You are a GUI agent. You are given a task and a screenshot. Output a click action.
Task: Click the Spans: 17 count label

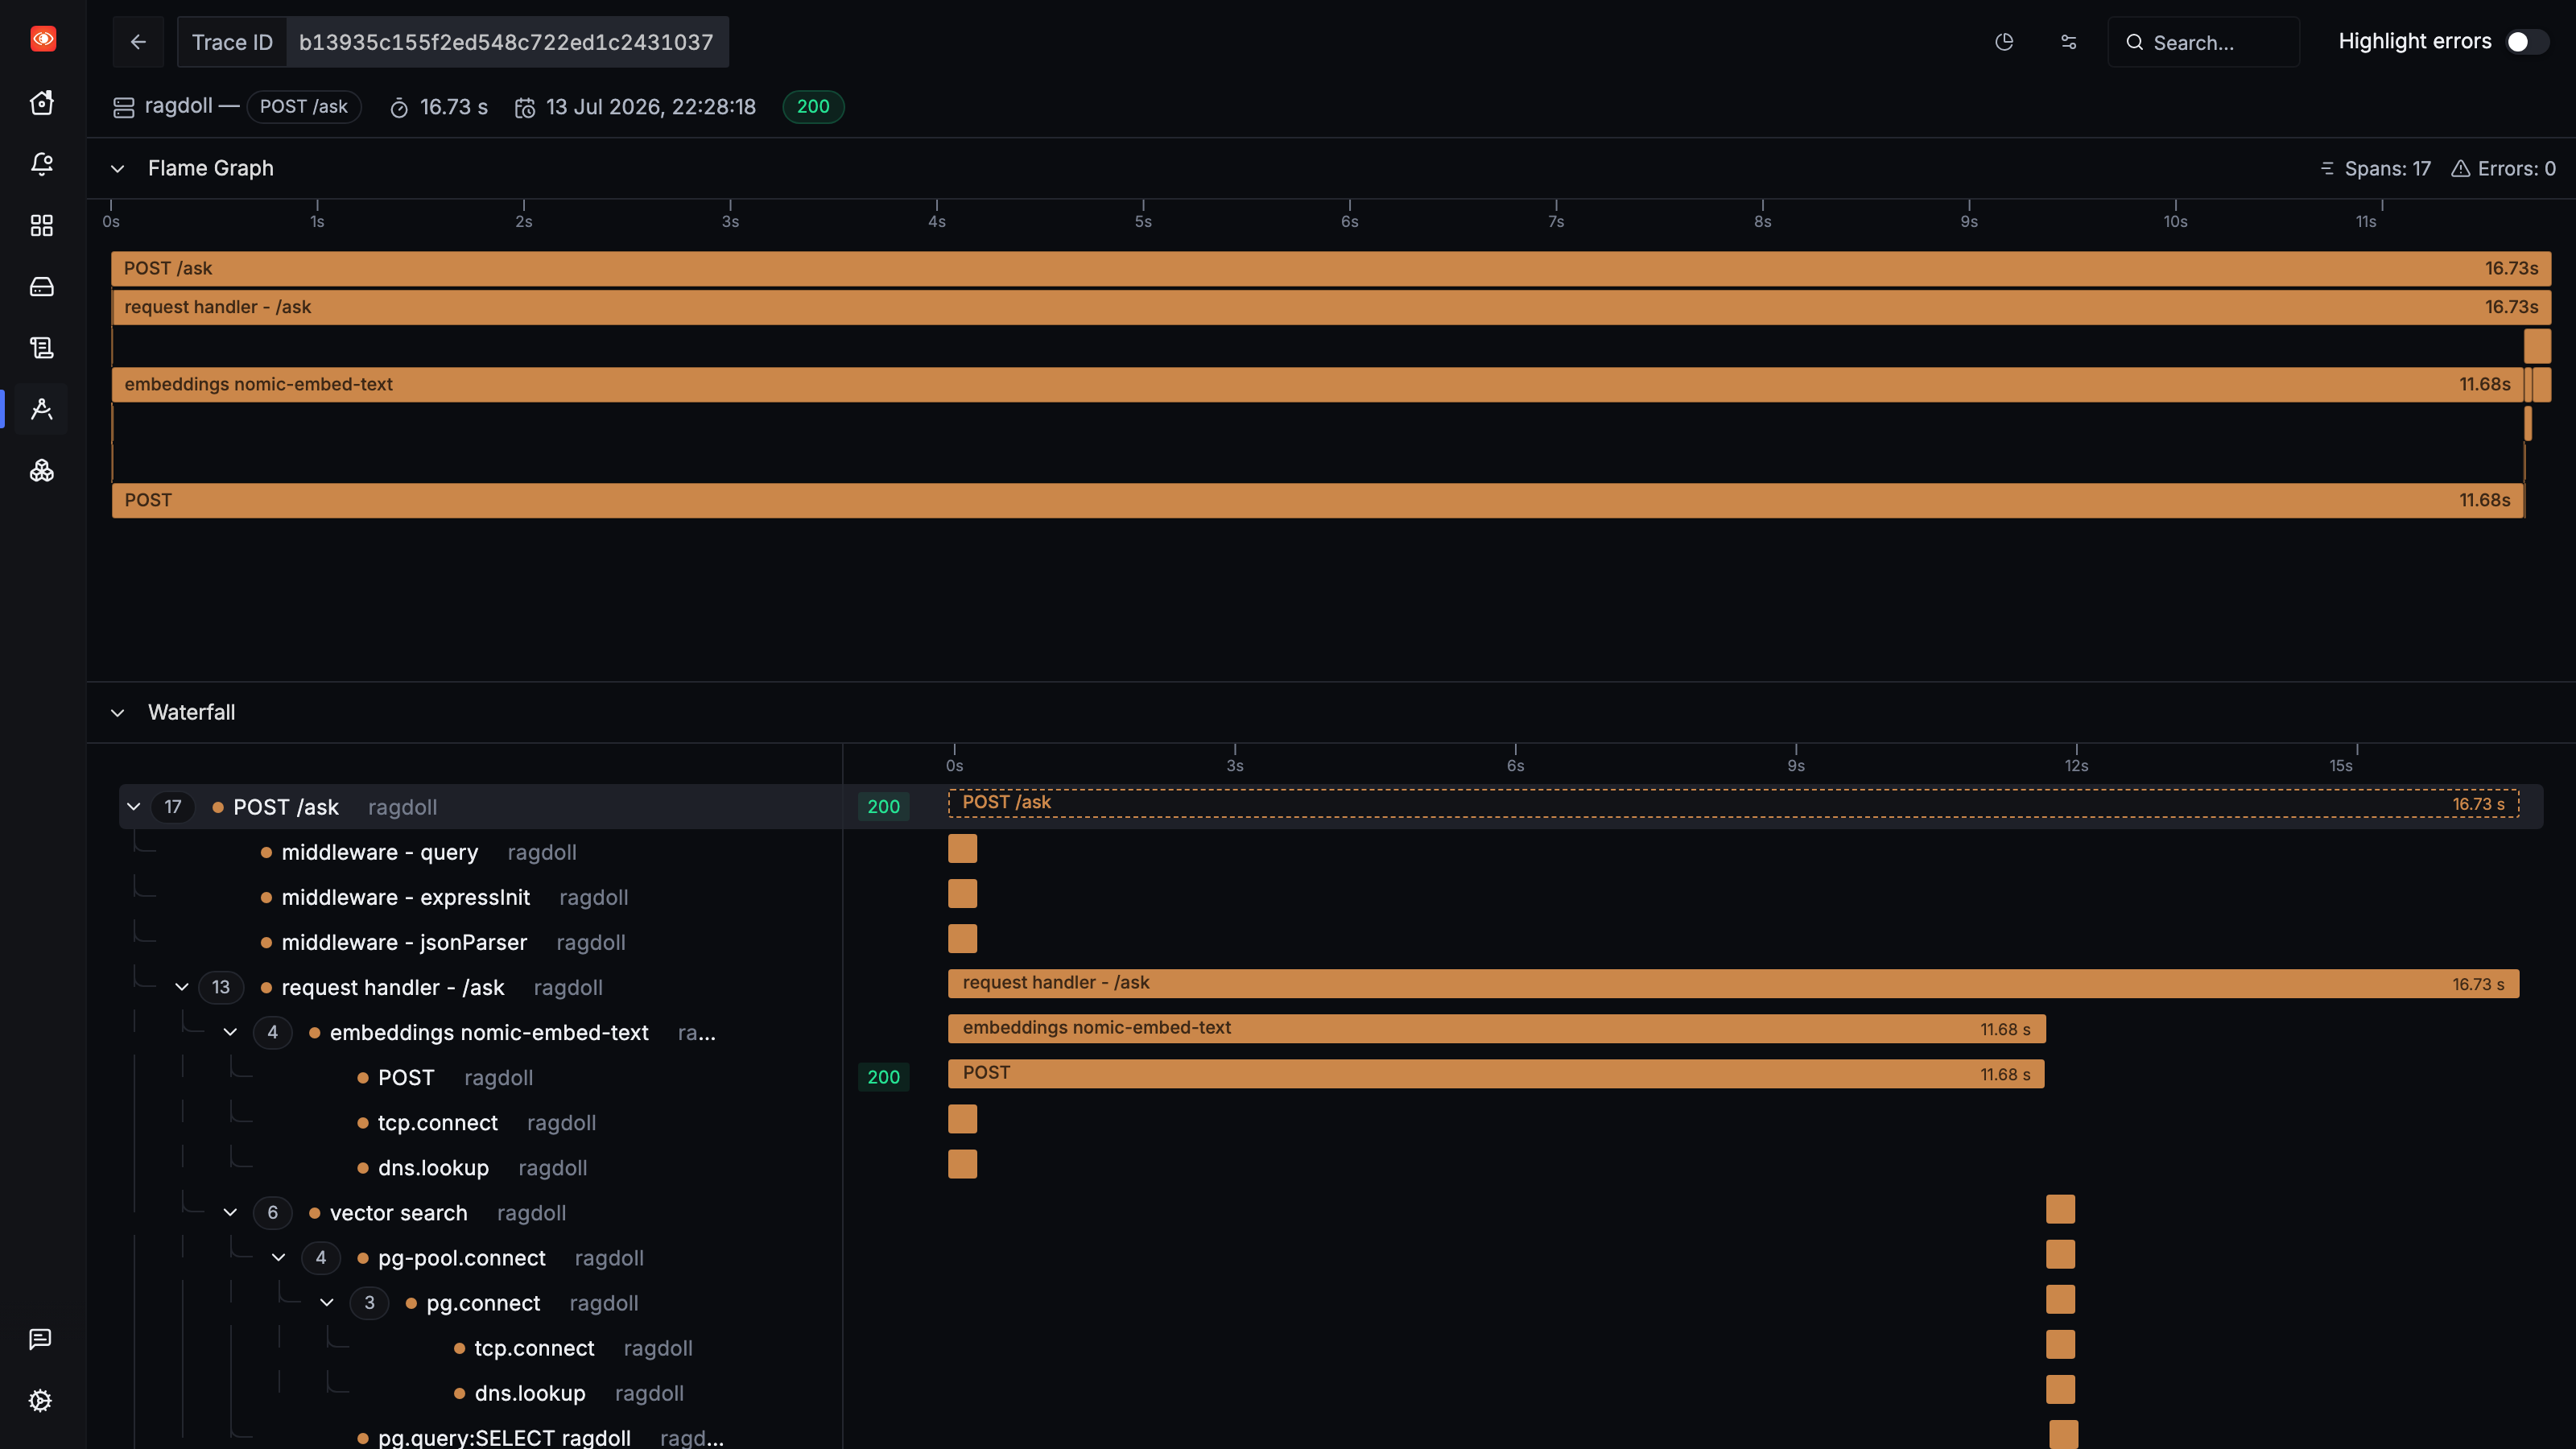tap(2388, 169)
